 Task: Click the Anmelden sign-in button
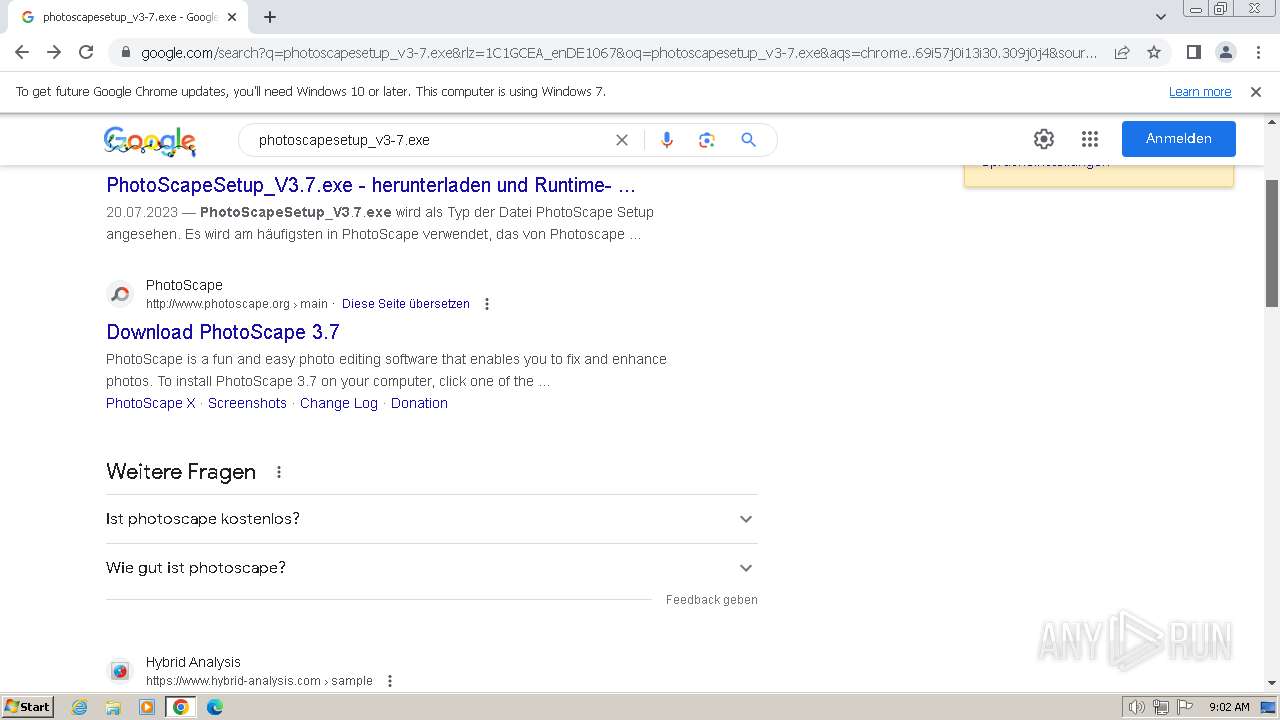[x=1179, y=139]
